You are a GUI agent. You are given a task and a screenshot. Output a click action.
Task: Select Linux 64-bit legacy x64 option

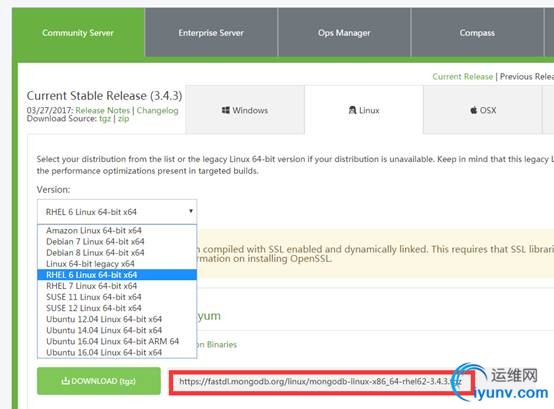(117, 263)
